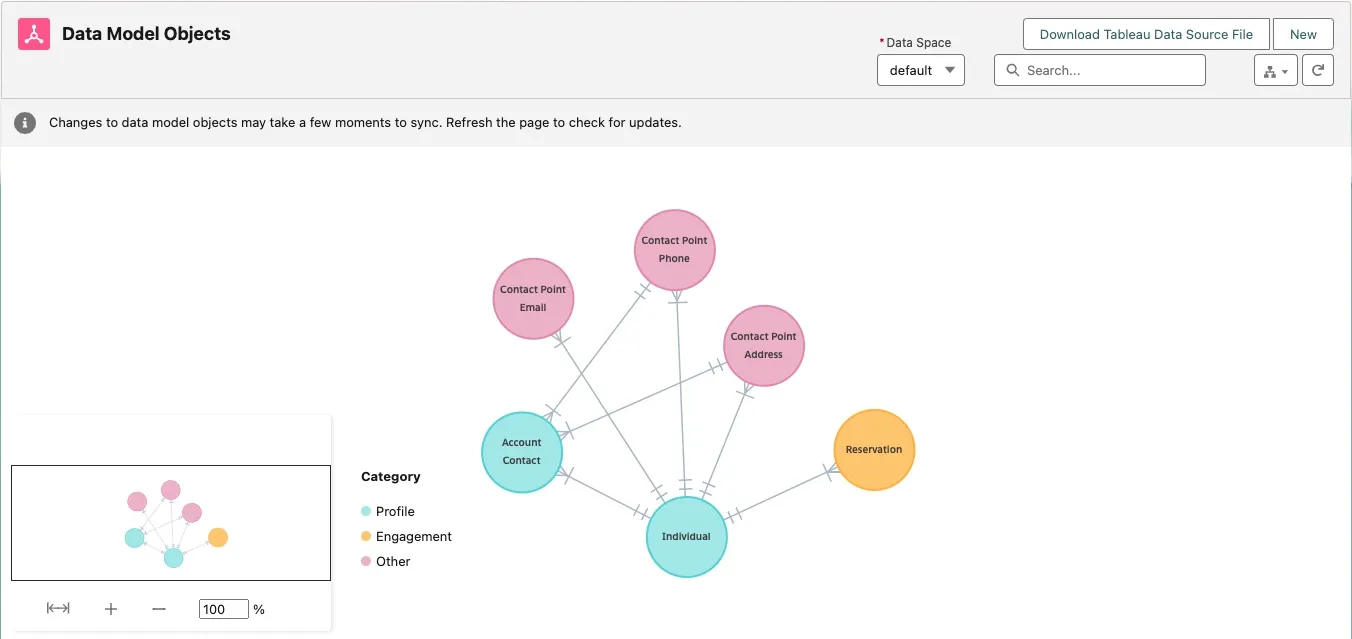The height and width of the screenshot is (639, 1352).
Task: Click the fit-to-width icon in minimap controls
Action: [58, 608]
